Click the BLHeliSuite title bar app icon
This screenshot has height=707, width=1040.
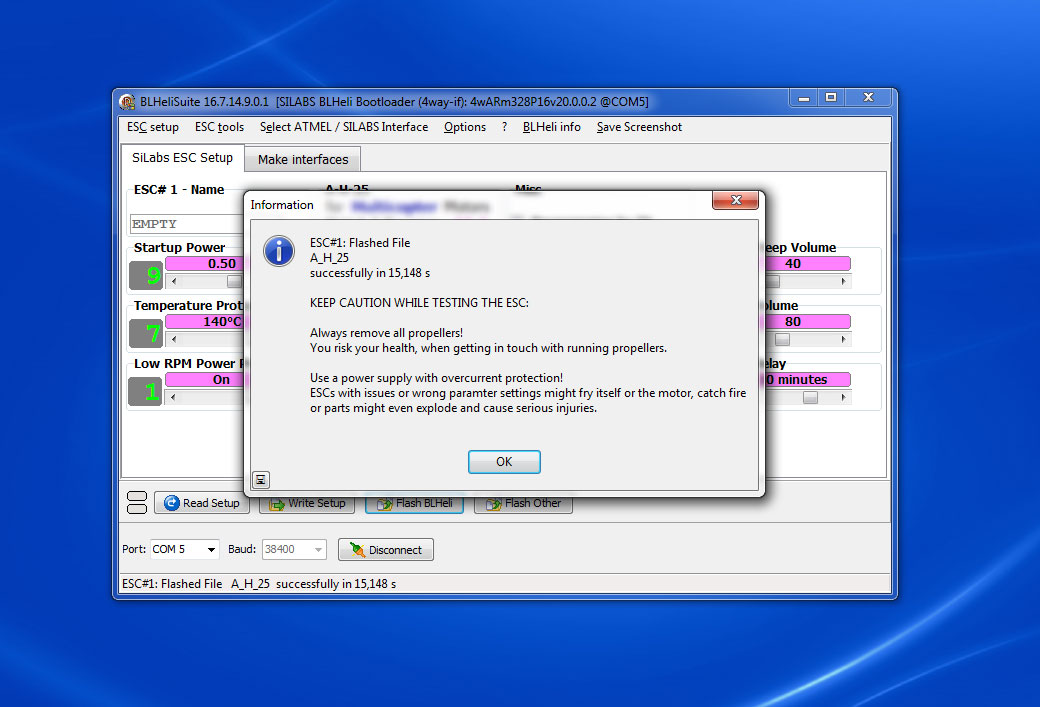(x=127, y=102)
